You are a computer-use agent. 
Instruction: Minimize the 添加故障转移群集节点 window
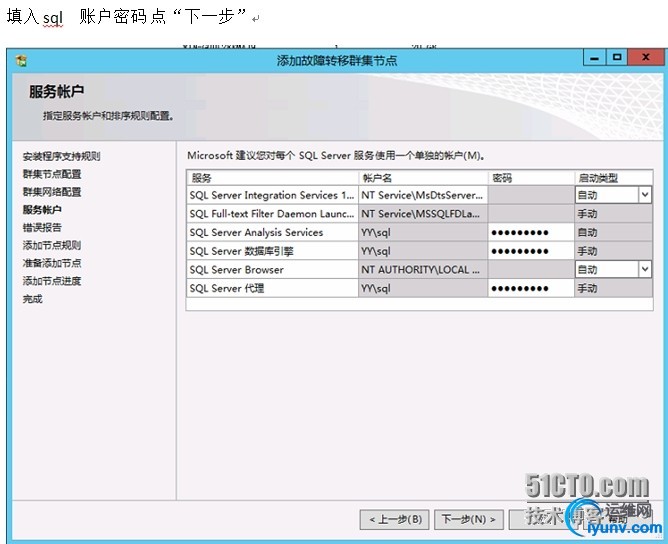[594, 57]
